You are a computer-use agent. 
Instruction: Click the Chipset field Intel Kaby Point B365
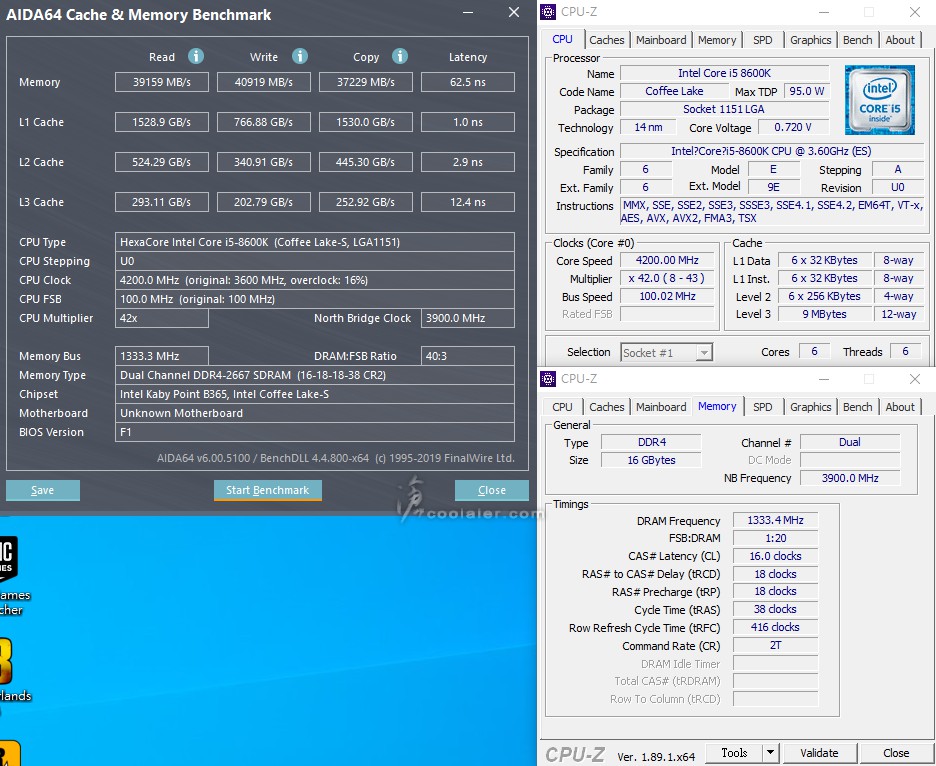point(315,394)
